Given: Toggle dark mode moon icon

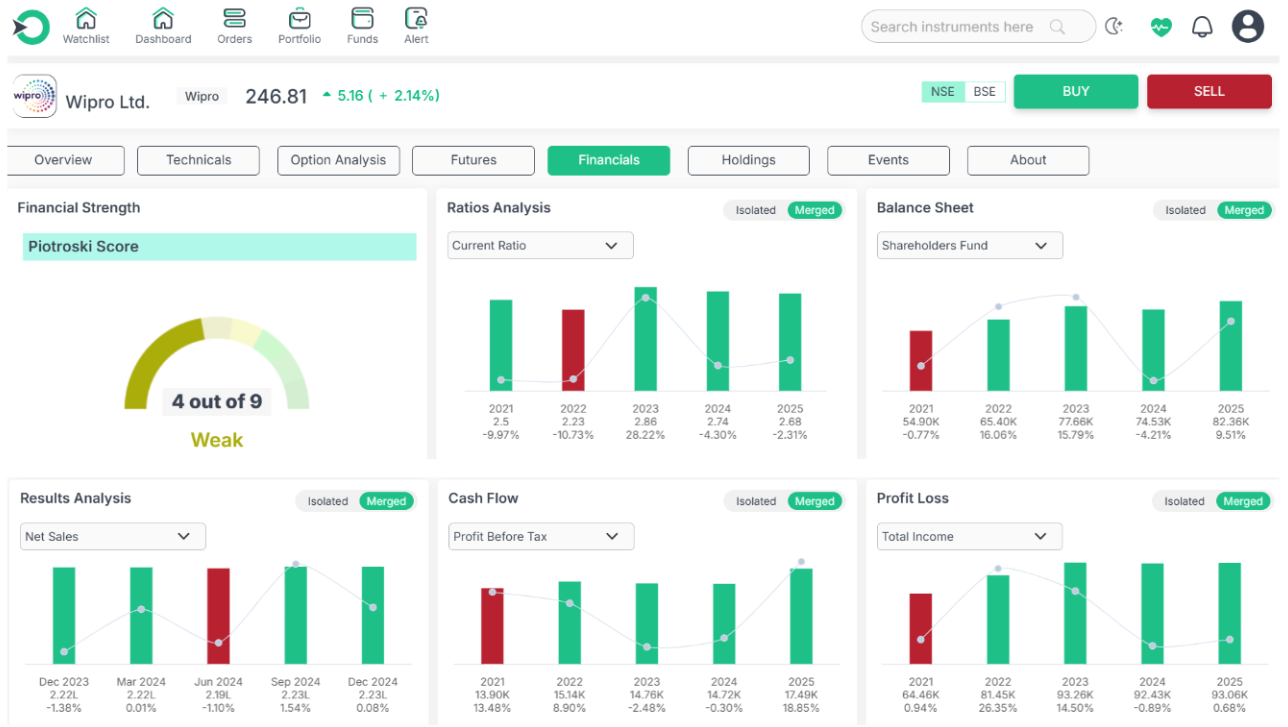Looking at the screenshot, I should [1114, 27].
